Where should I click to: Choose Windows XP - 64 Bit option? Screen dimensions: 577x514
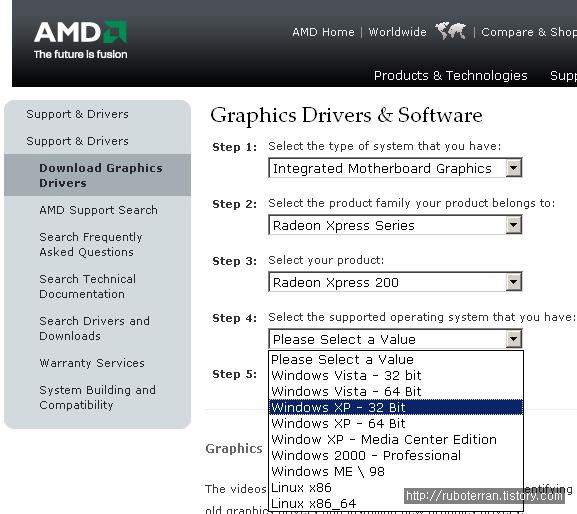[396, 423]
